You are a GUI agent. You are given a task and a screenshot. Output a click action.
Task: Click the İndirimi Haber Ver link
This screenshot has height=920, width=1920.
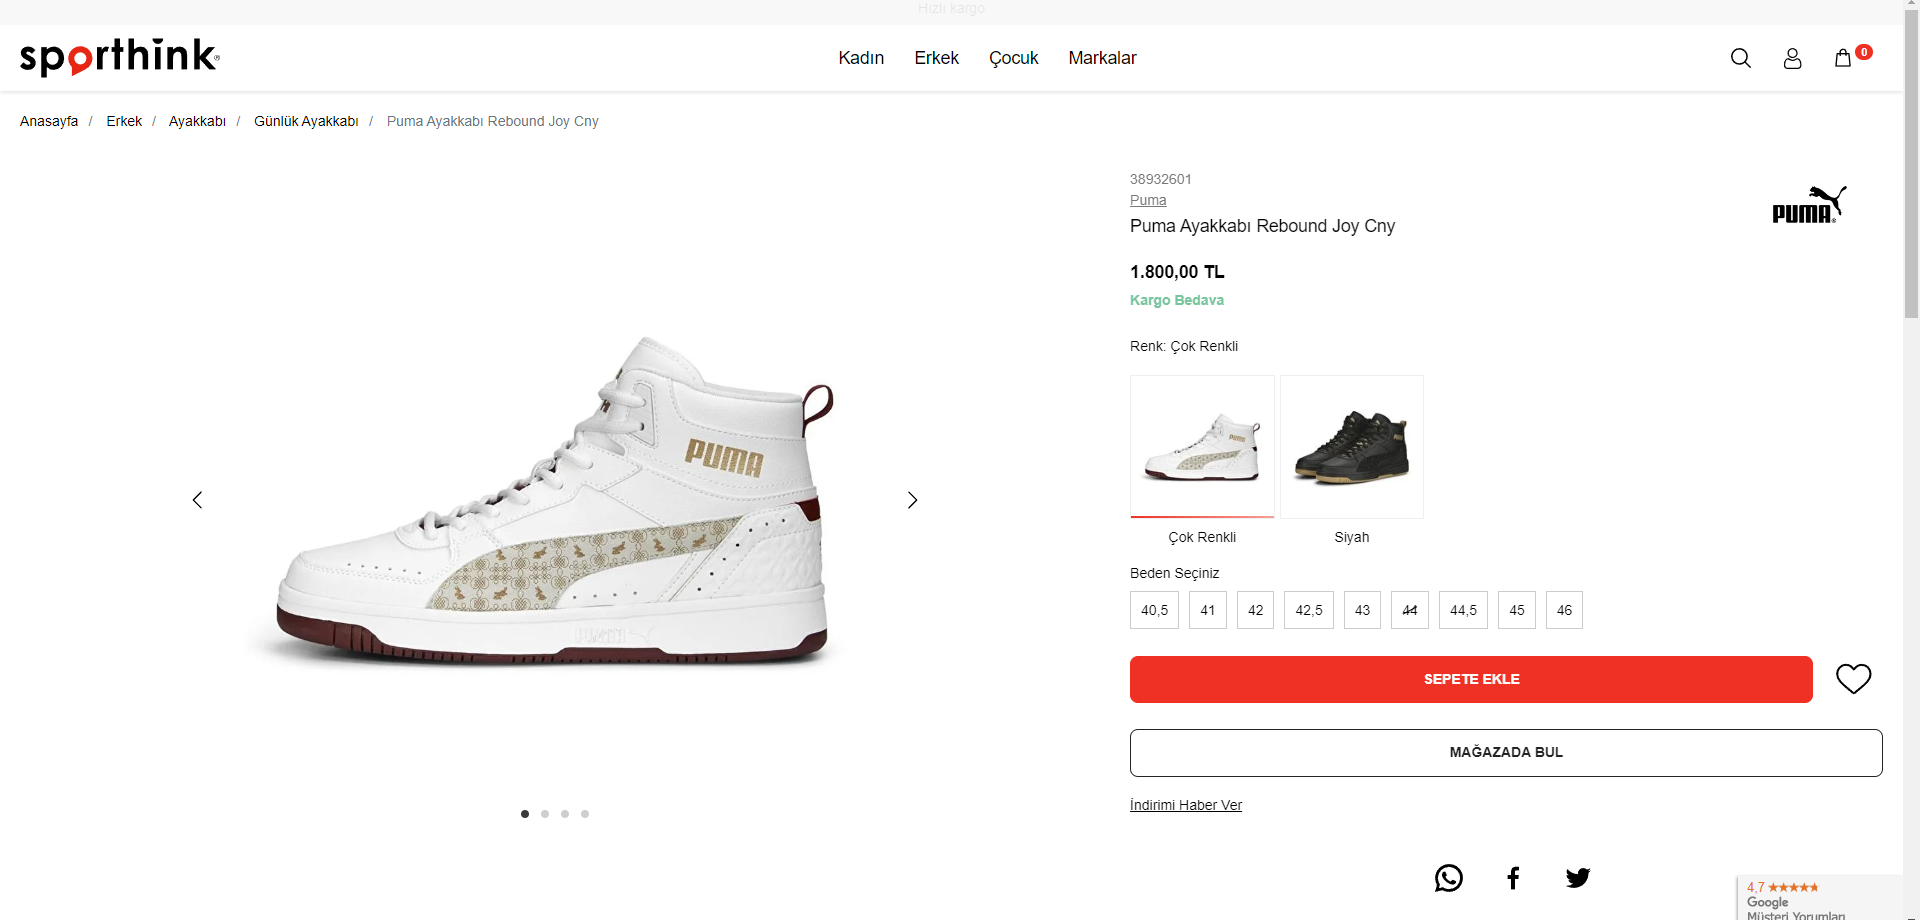(1186, 805)
